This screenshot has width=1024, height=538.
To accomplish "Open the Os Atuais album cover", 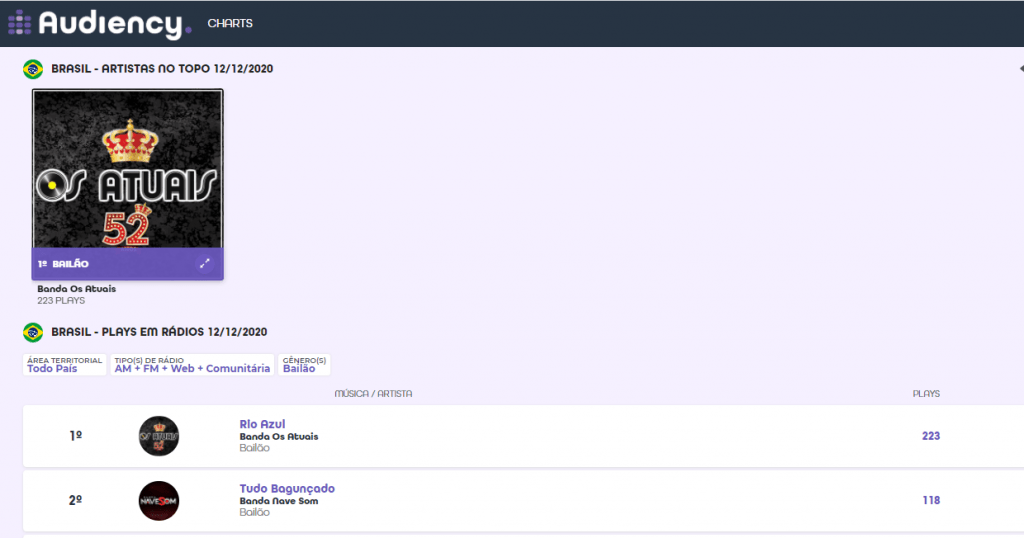I will [127, 169].
